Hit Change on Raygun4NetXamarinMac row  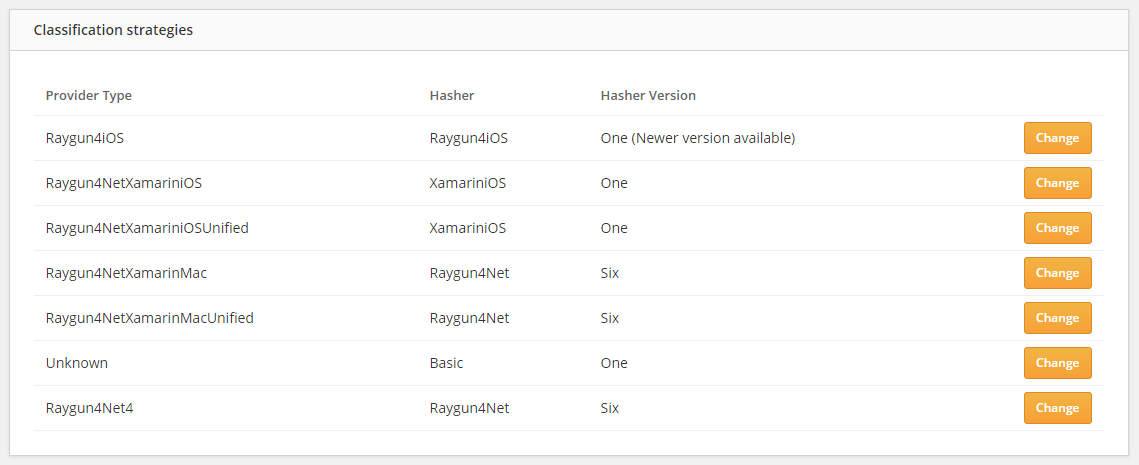point(1057,273)
